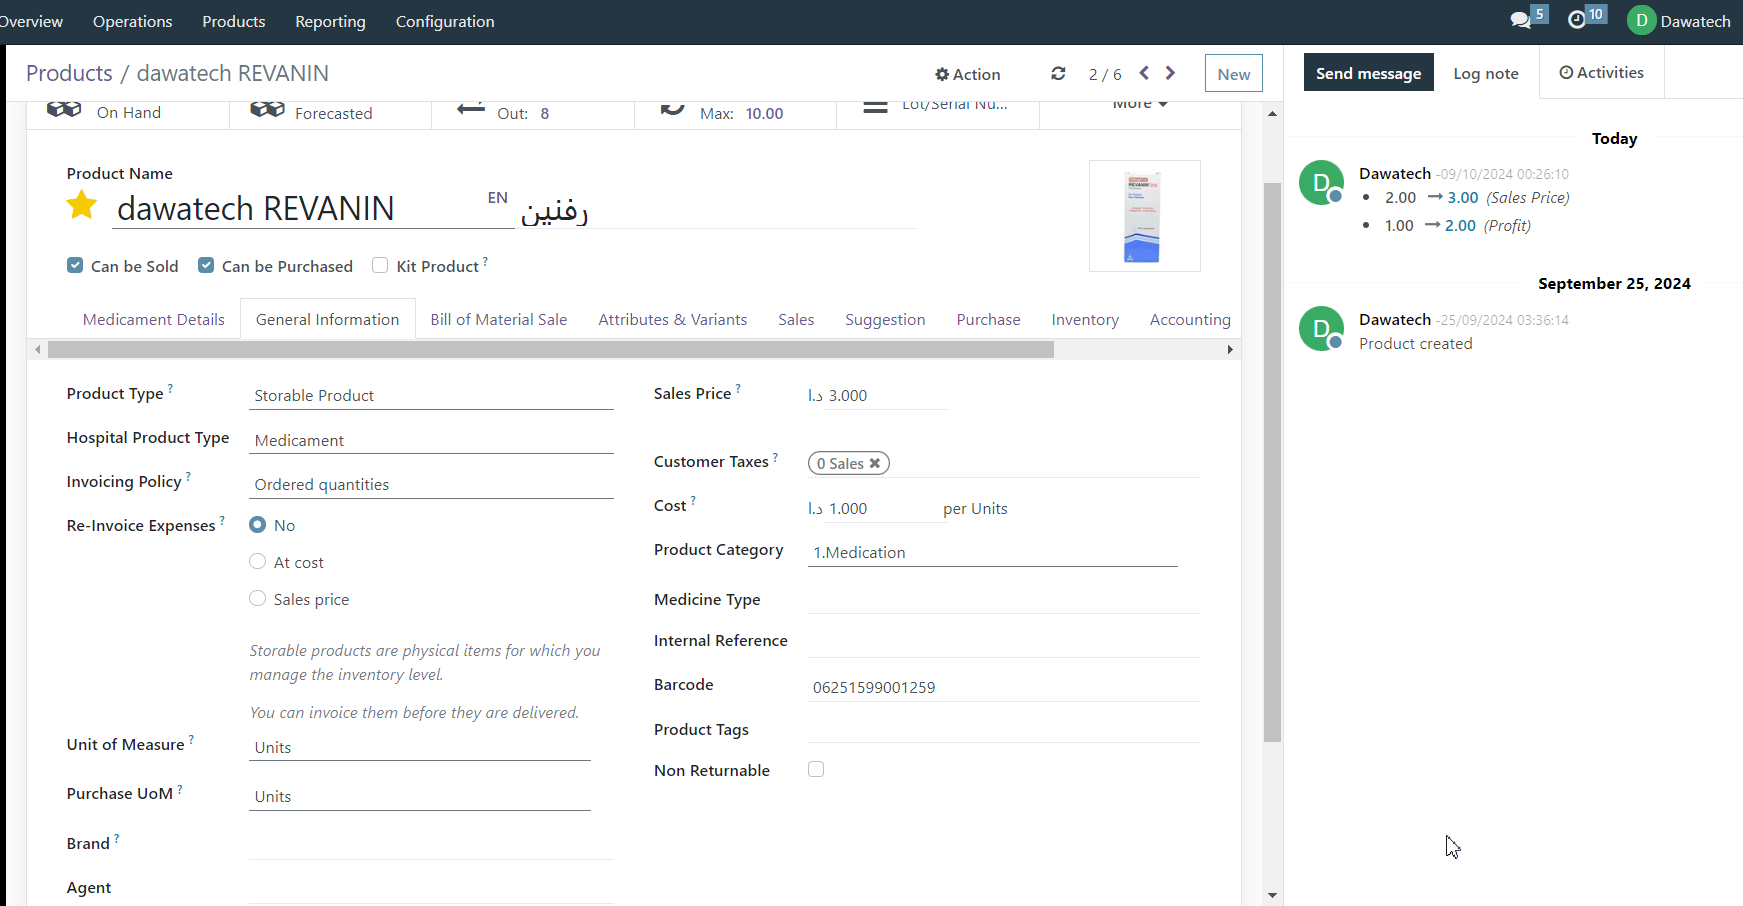The height and width of the screenshot is (906, 1743).
Task: Edit the Cost 1.000 field
Action: [884, 508]
